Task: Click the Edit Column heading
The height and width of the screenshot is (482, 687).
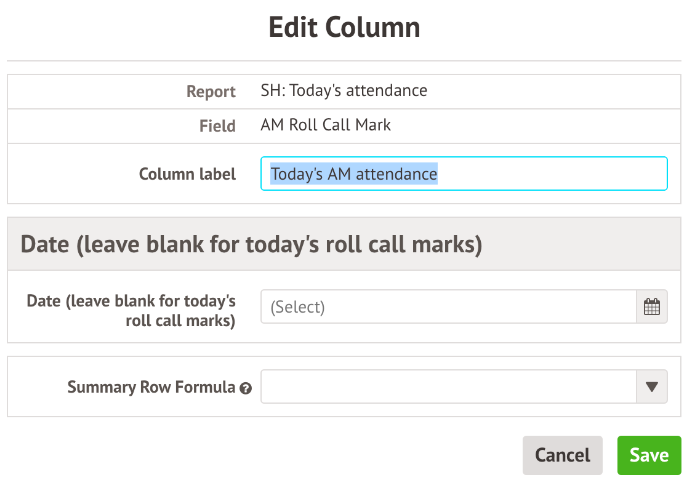Action: click(x=344, y=27)
